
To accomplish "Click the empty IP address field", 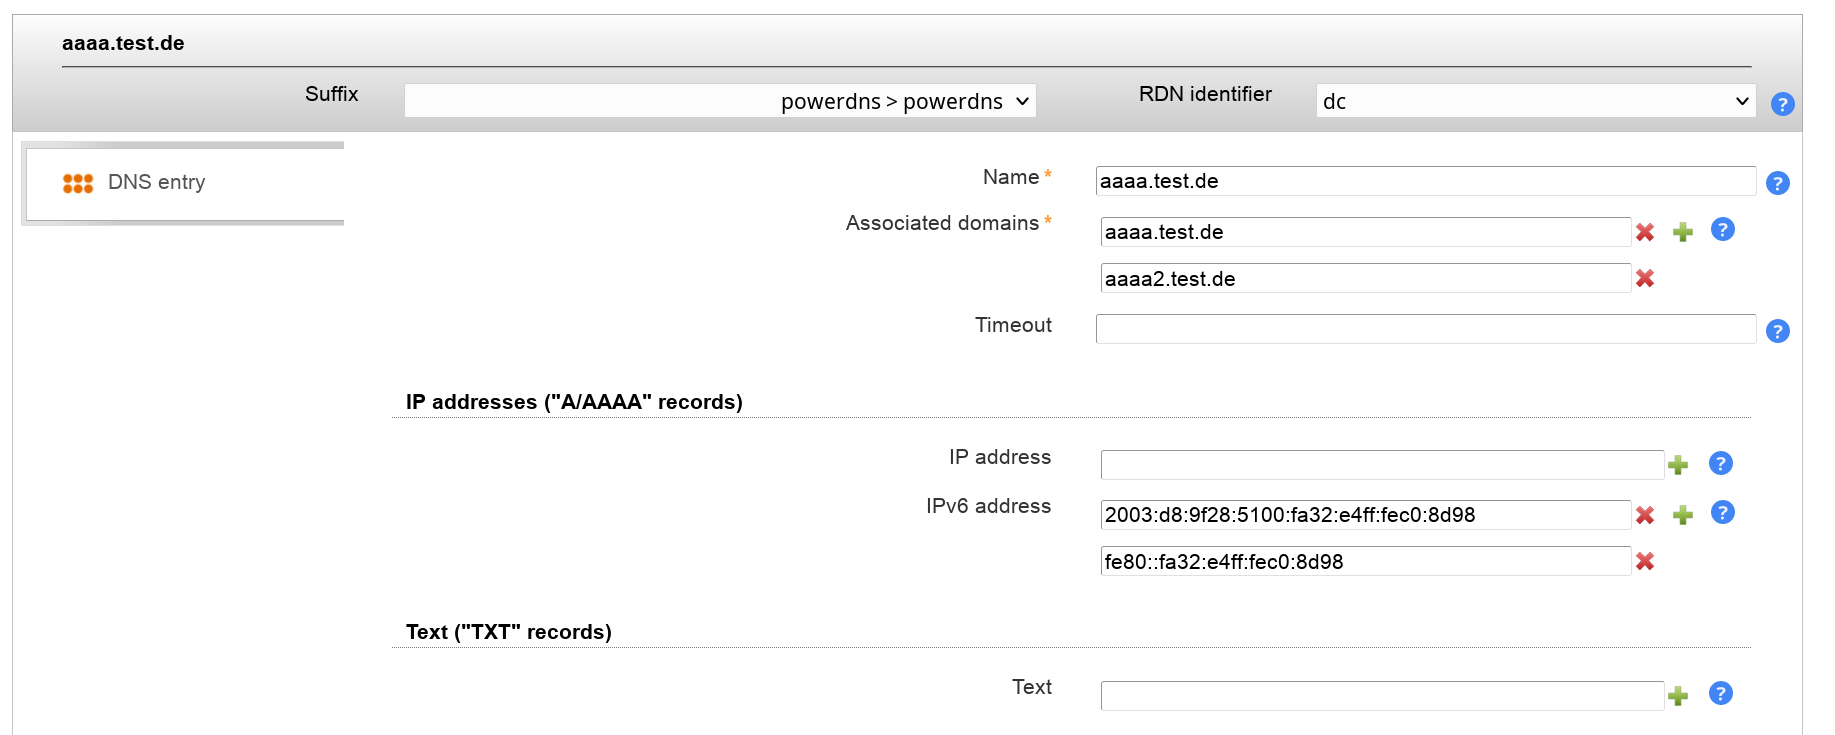I will coord(1381,465).
